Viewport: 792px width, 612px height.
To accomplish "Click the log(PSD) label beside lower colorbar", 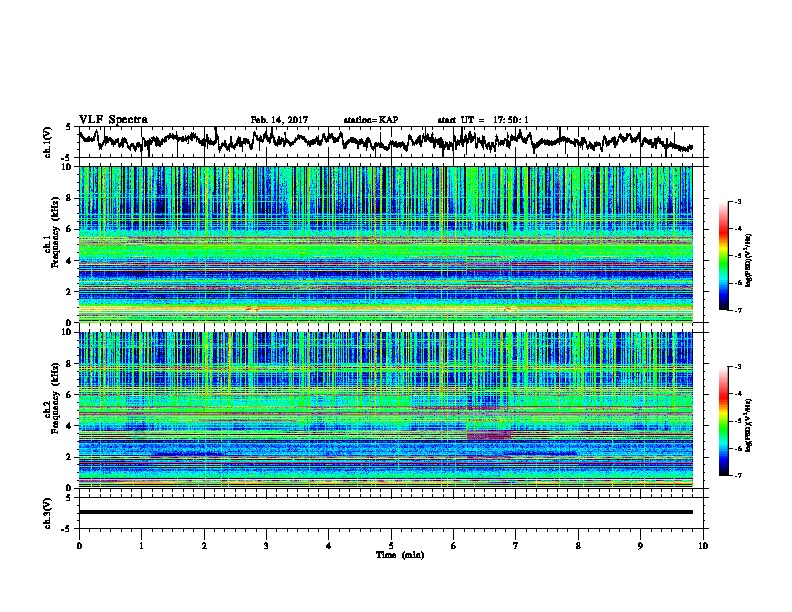I will pyautogui.click(x=748, y=425).
